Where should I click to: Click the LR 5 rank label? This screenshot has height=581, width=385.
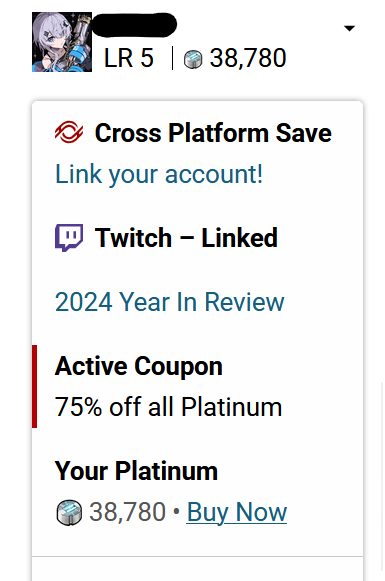[129, 58]
